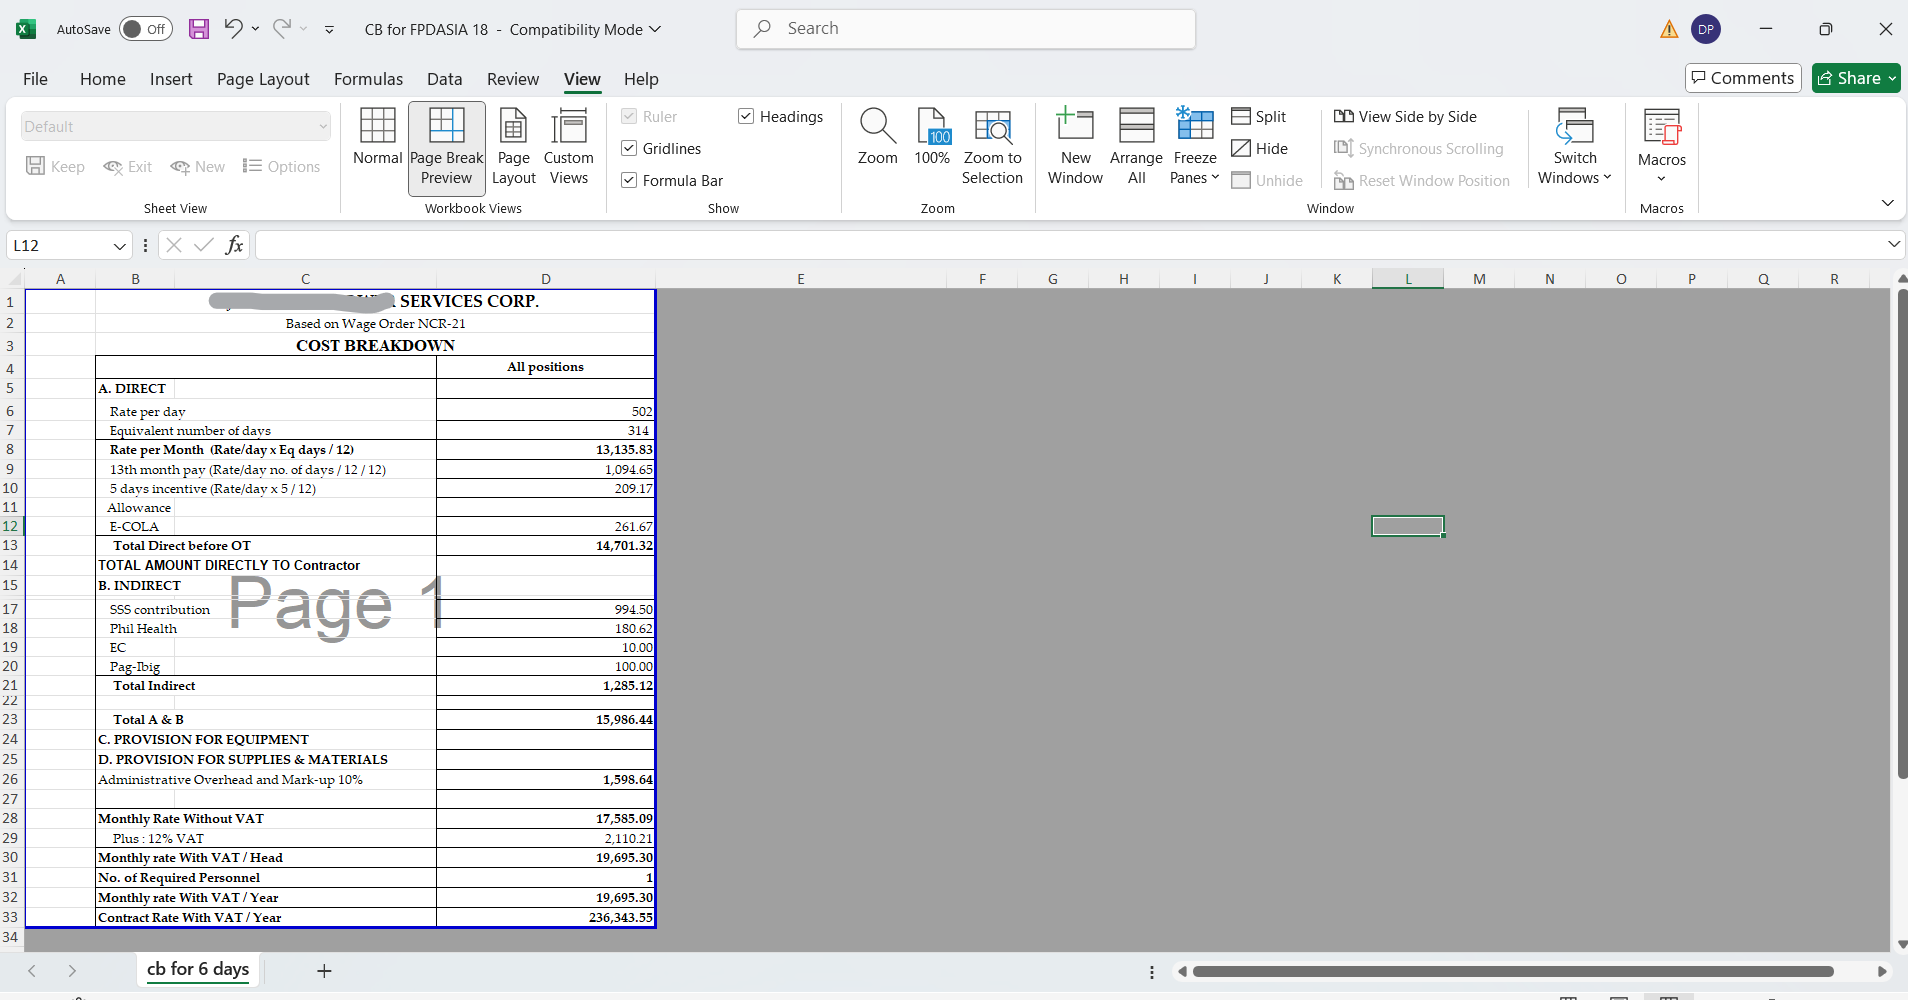
Task: Click the Split window icon
Action: [1241, 116]
